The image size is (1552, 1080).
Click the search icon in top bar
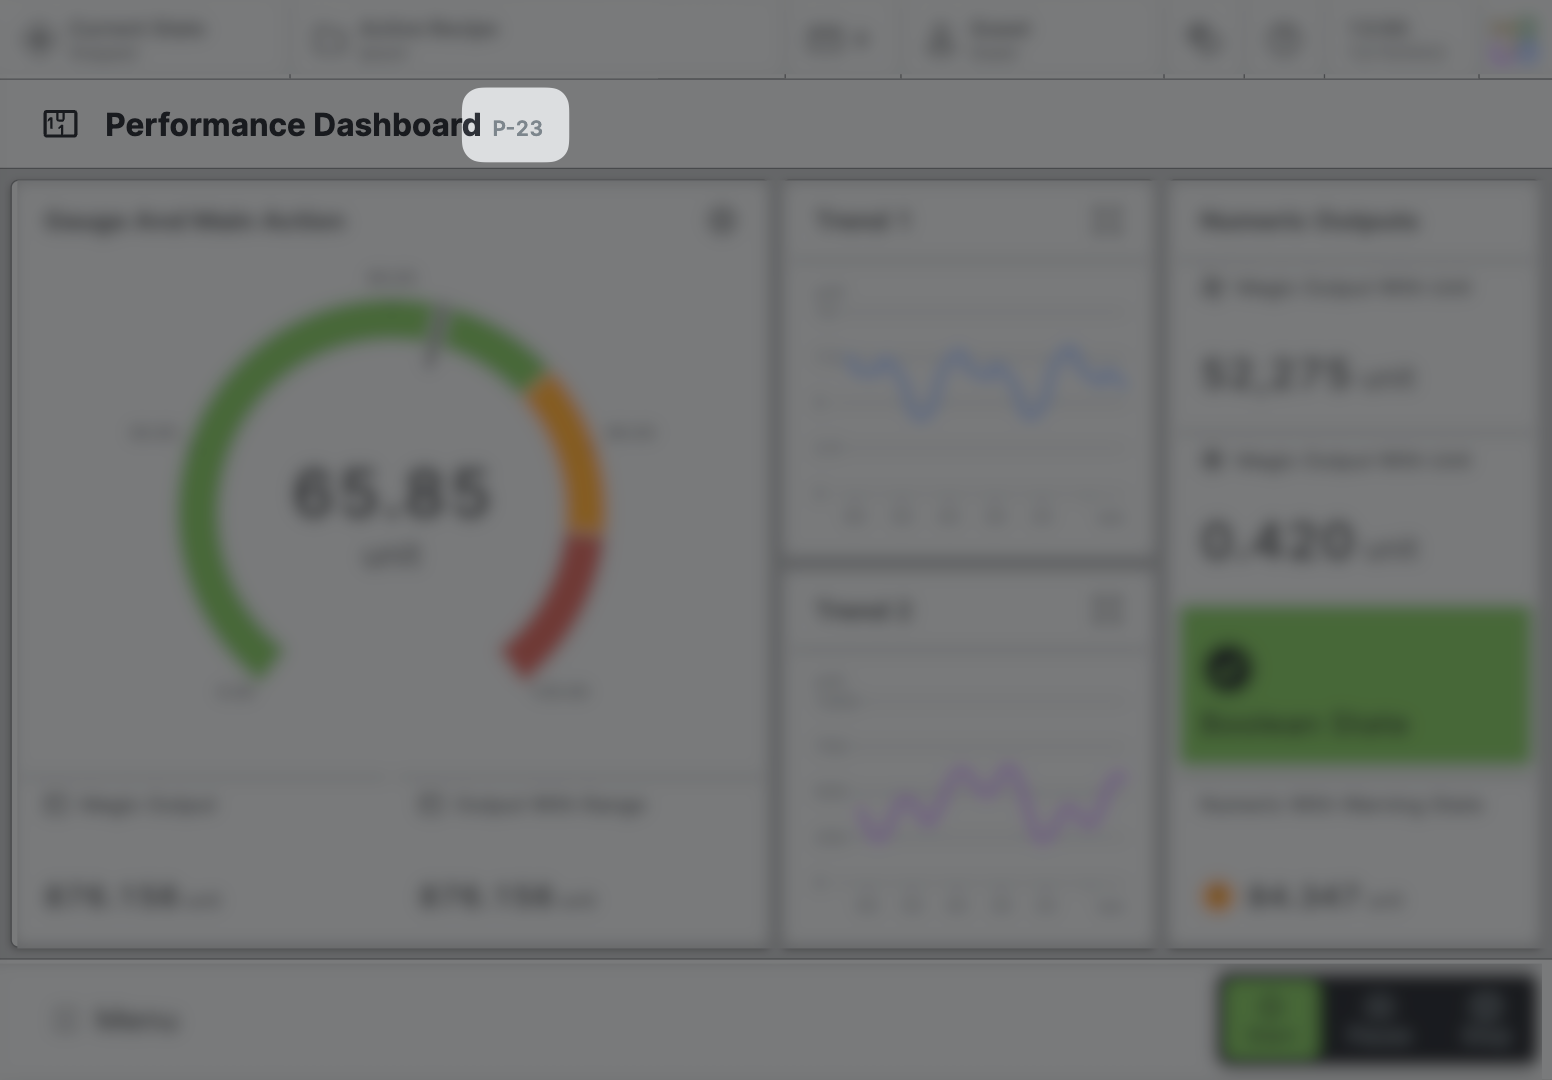1203,39
